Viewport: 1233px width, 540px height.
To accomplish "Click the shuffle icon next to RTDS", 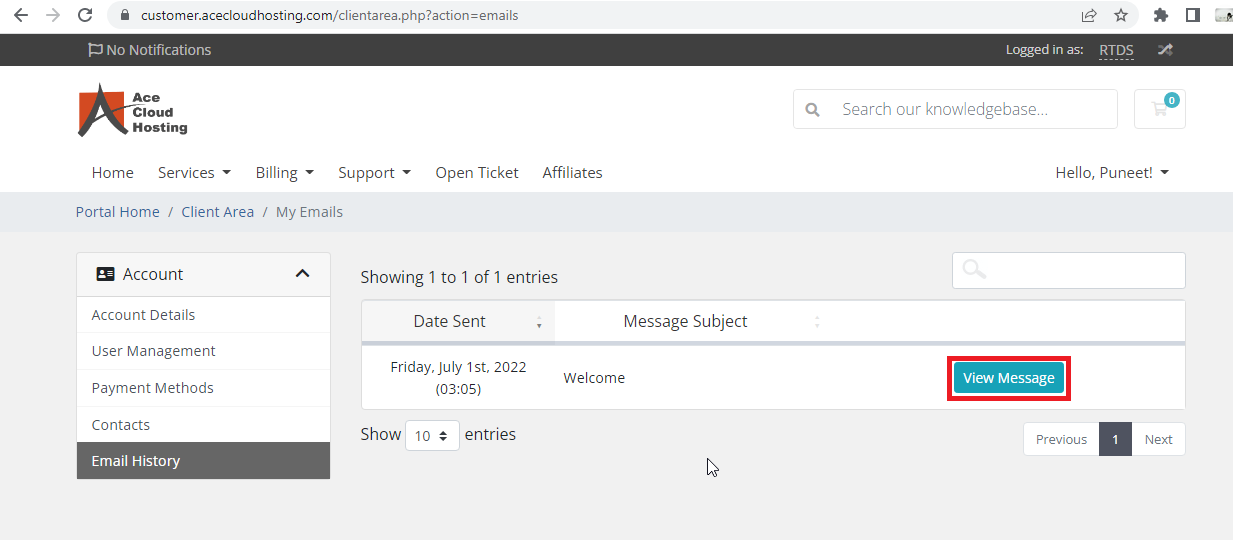I will 1165,49.
